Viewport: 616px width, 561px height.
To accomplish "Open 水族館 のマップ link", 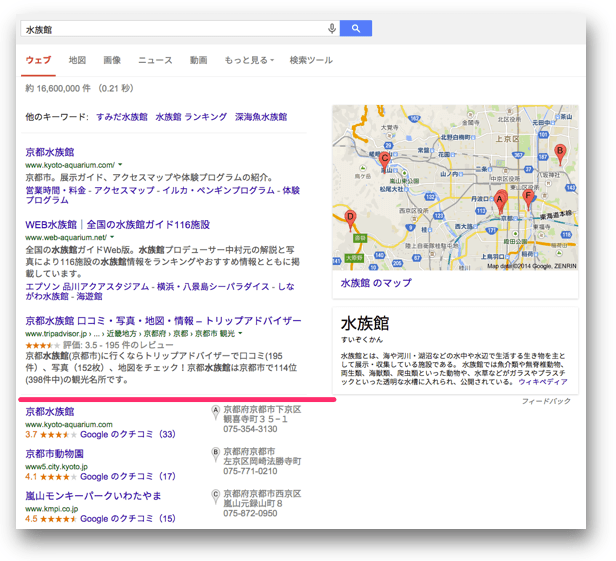I will click(376, 283).
